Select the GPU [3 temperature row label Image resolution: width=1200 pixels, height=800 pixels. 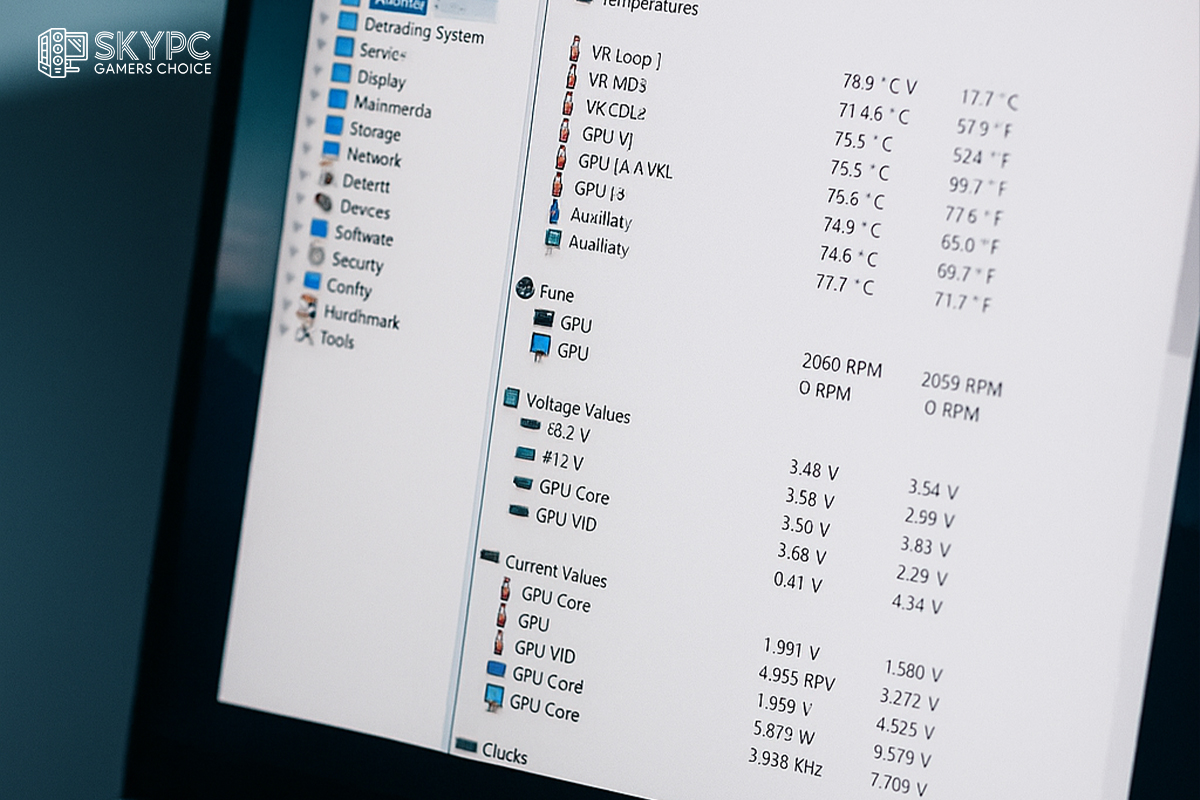click(599, 190)
